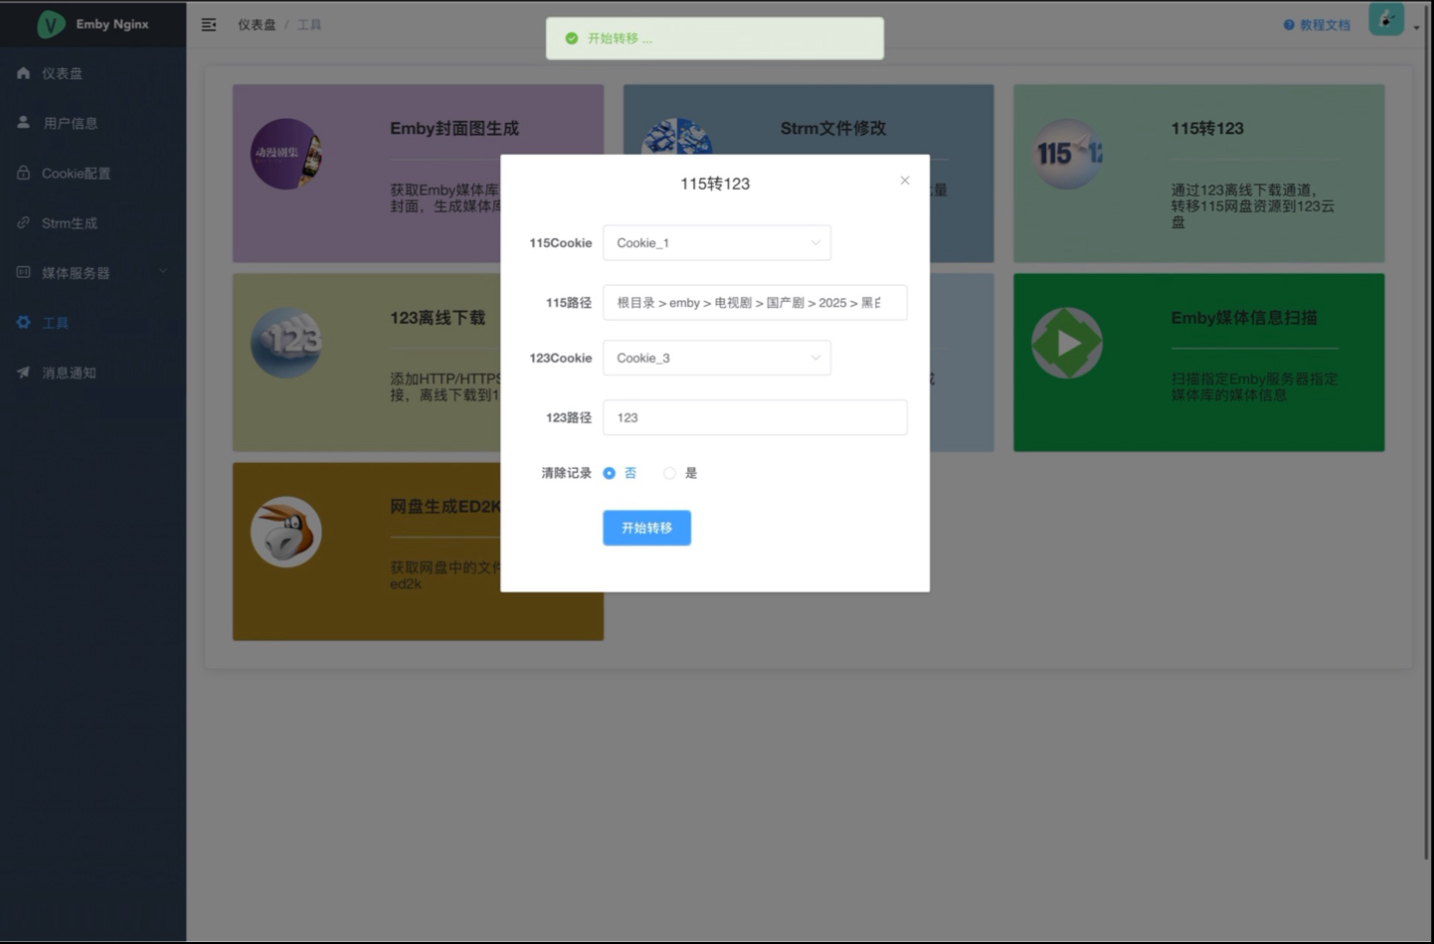Screen dimensions: 1434x944
Task: Close the 115转123 dialog
Action: point(904,181)
